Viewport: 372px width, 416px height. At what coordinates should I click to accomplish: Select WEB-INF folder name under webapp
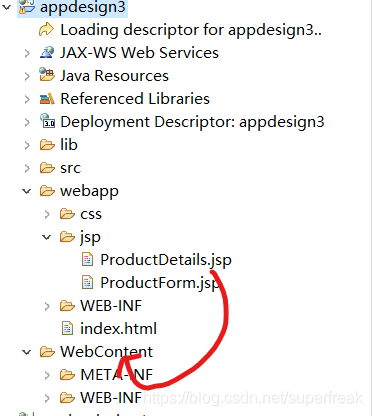tap(111, 306)
